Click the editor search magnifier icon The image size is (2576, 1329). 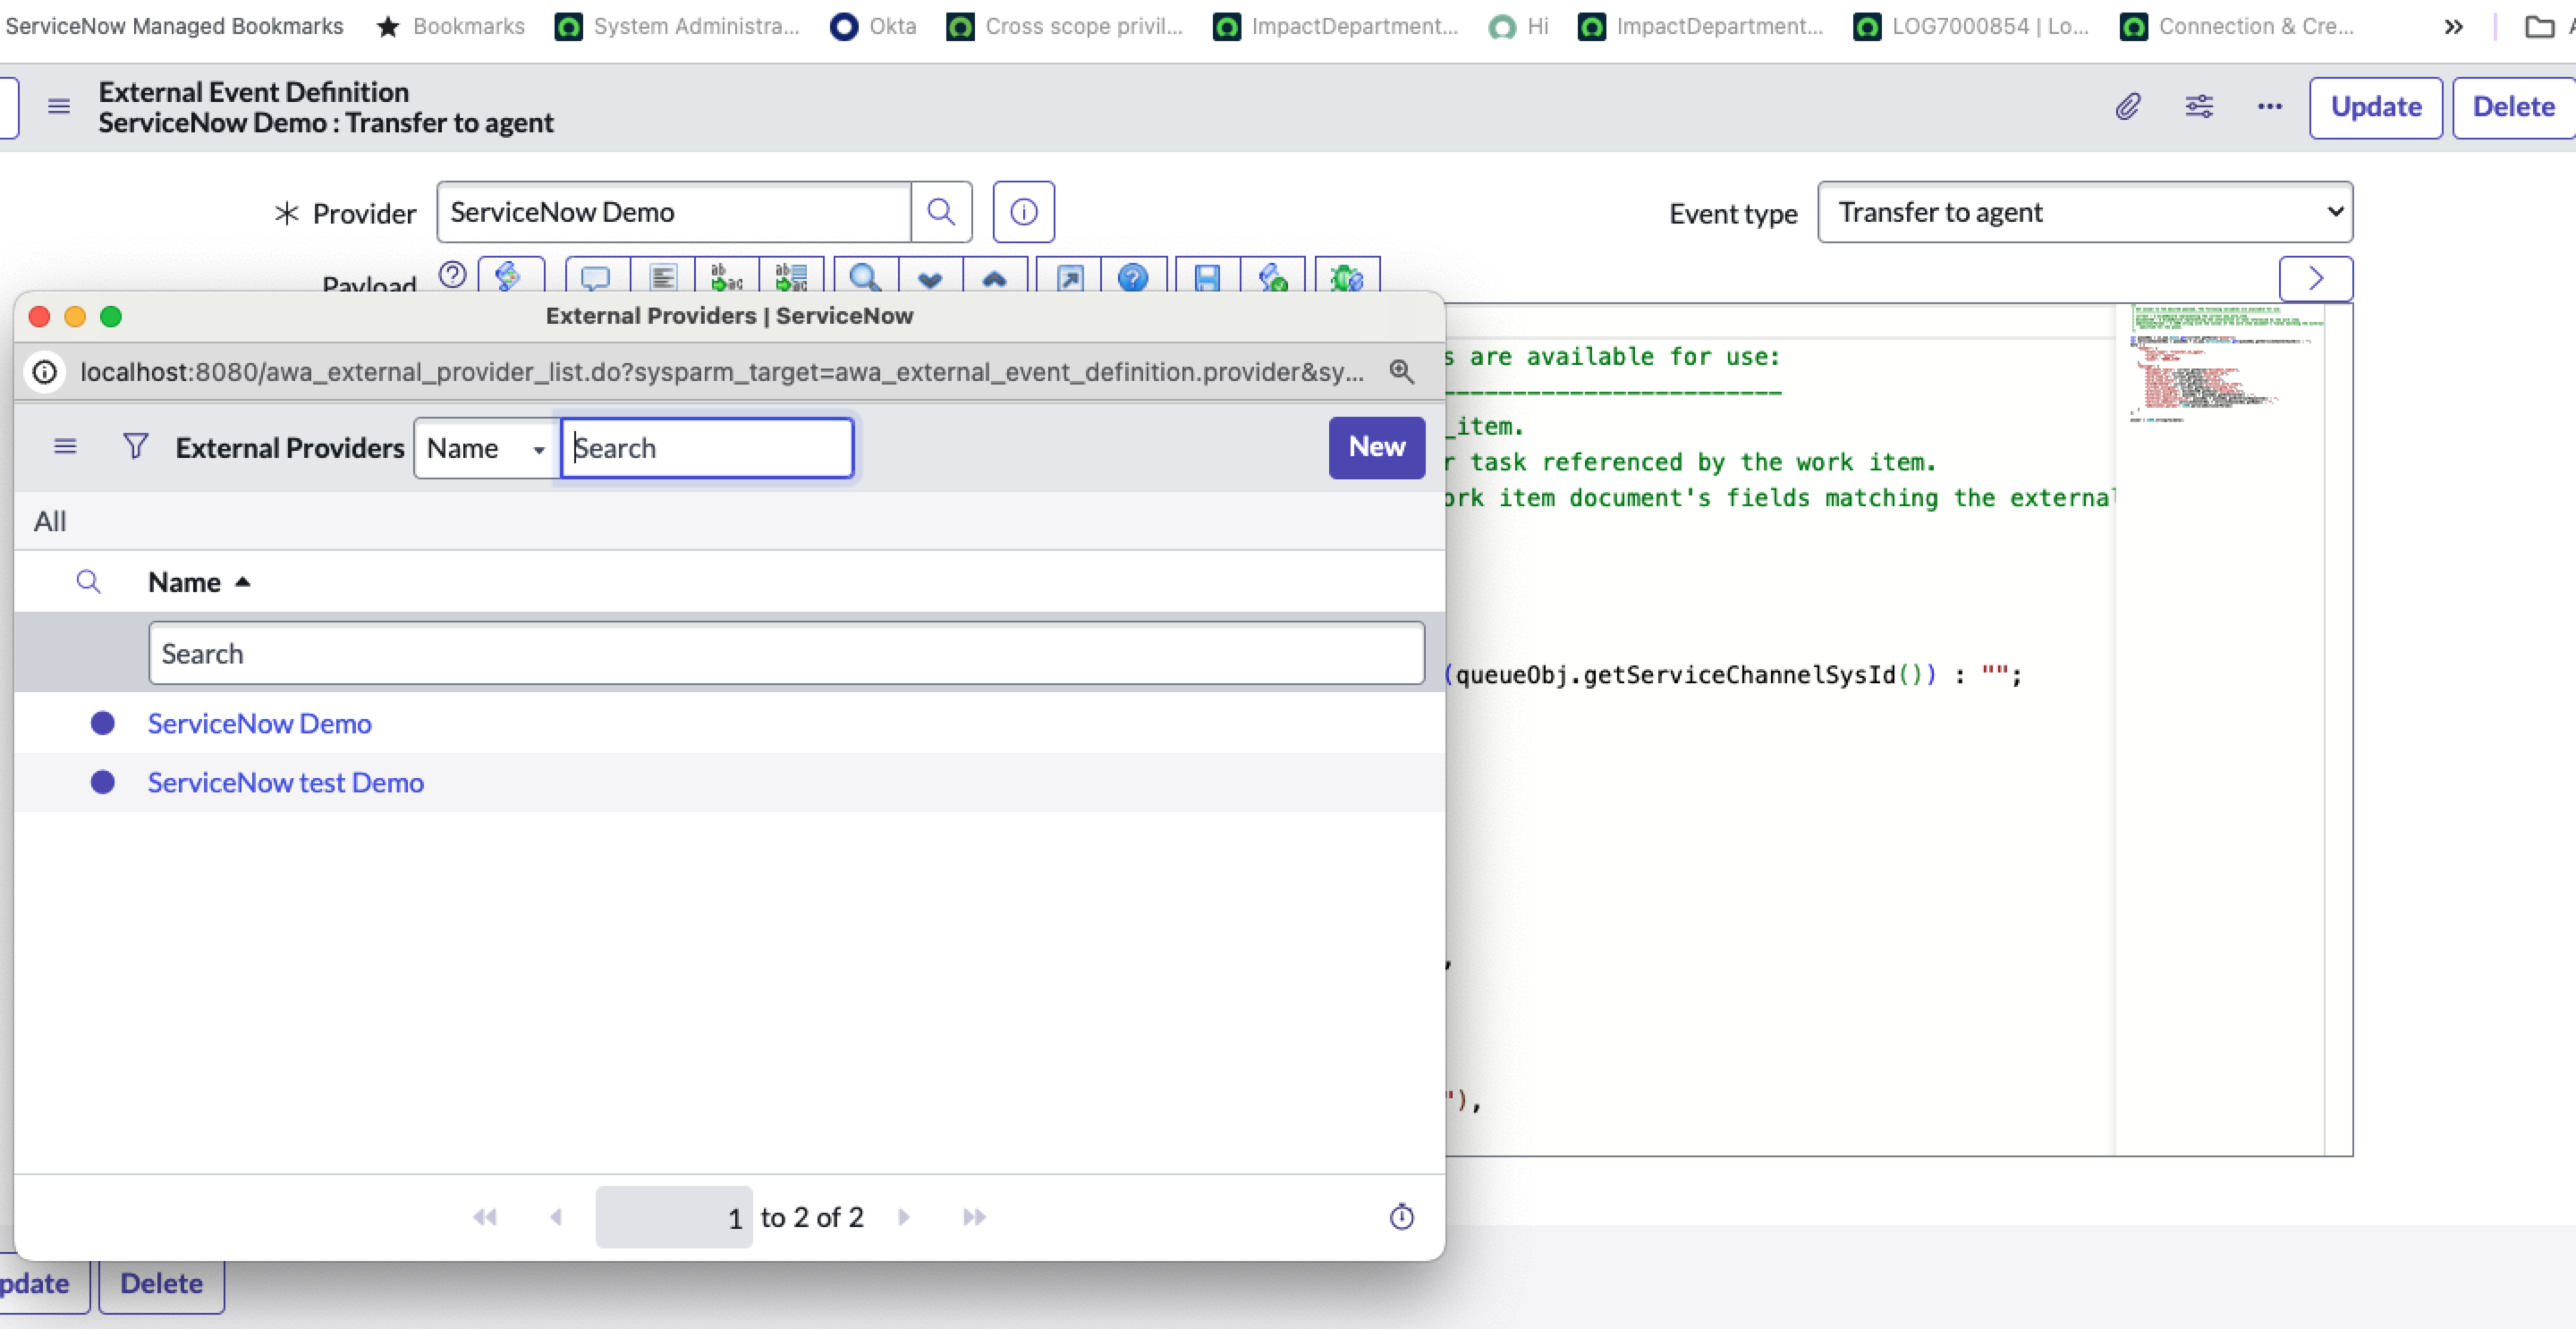click(x=865, y=277)
